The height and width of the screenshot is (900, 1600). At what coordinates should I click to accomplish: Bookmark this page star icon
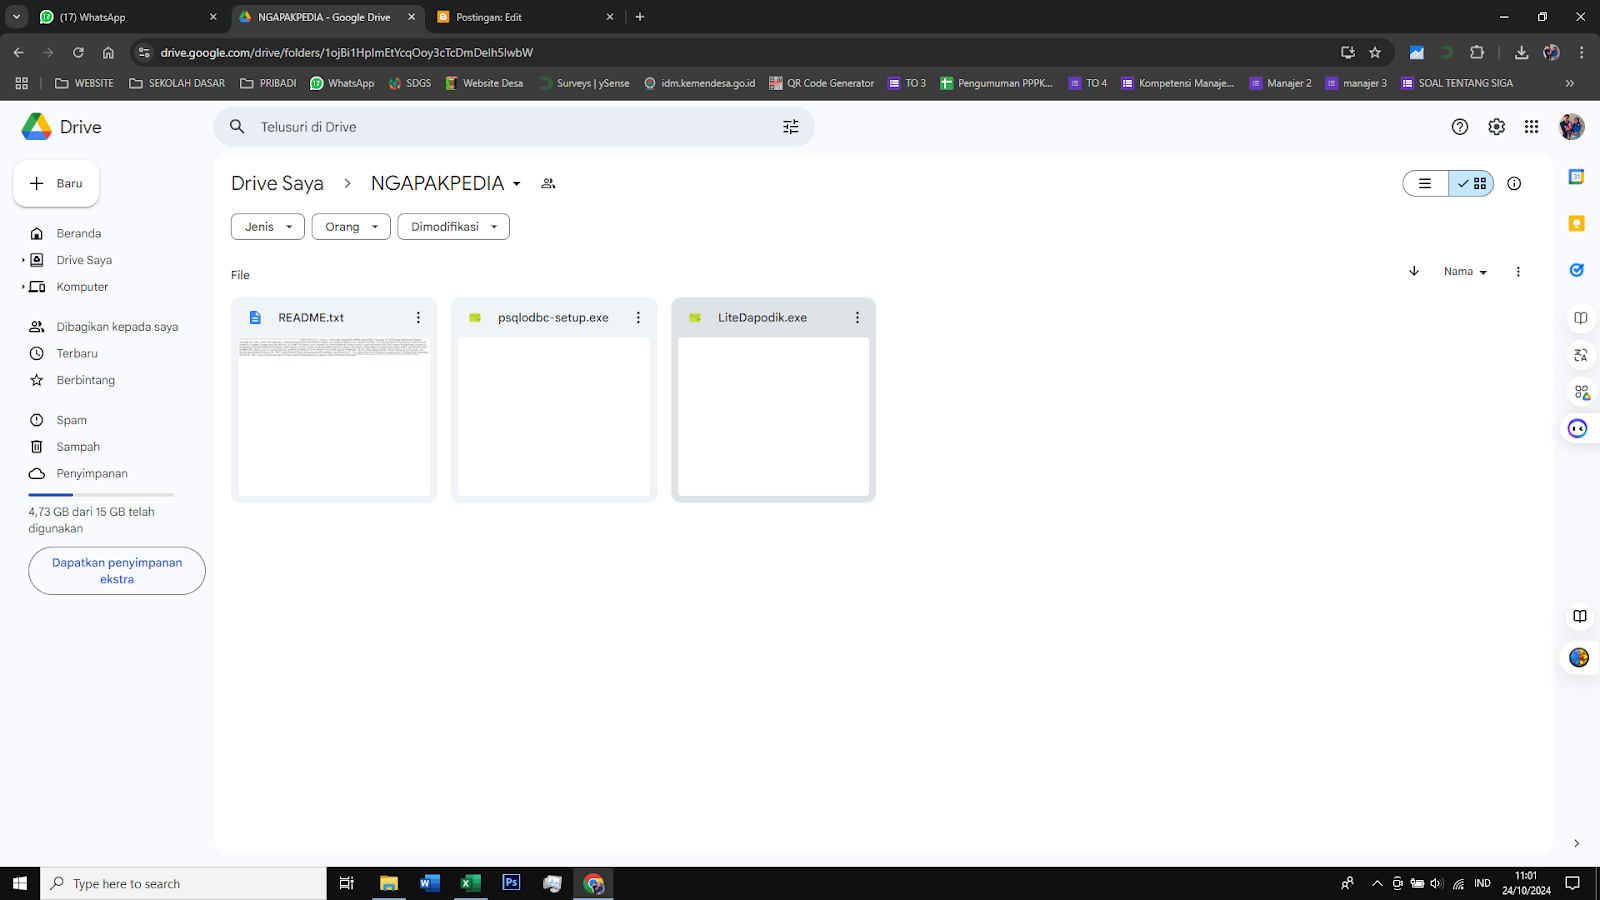(1375, 53)
